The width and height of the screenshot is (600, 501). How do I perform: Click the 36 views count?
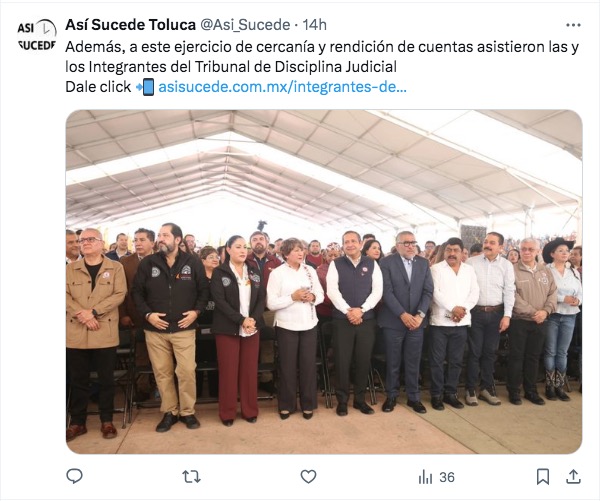click(x=447, y=477)
